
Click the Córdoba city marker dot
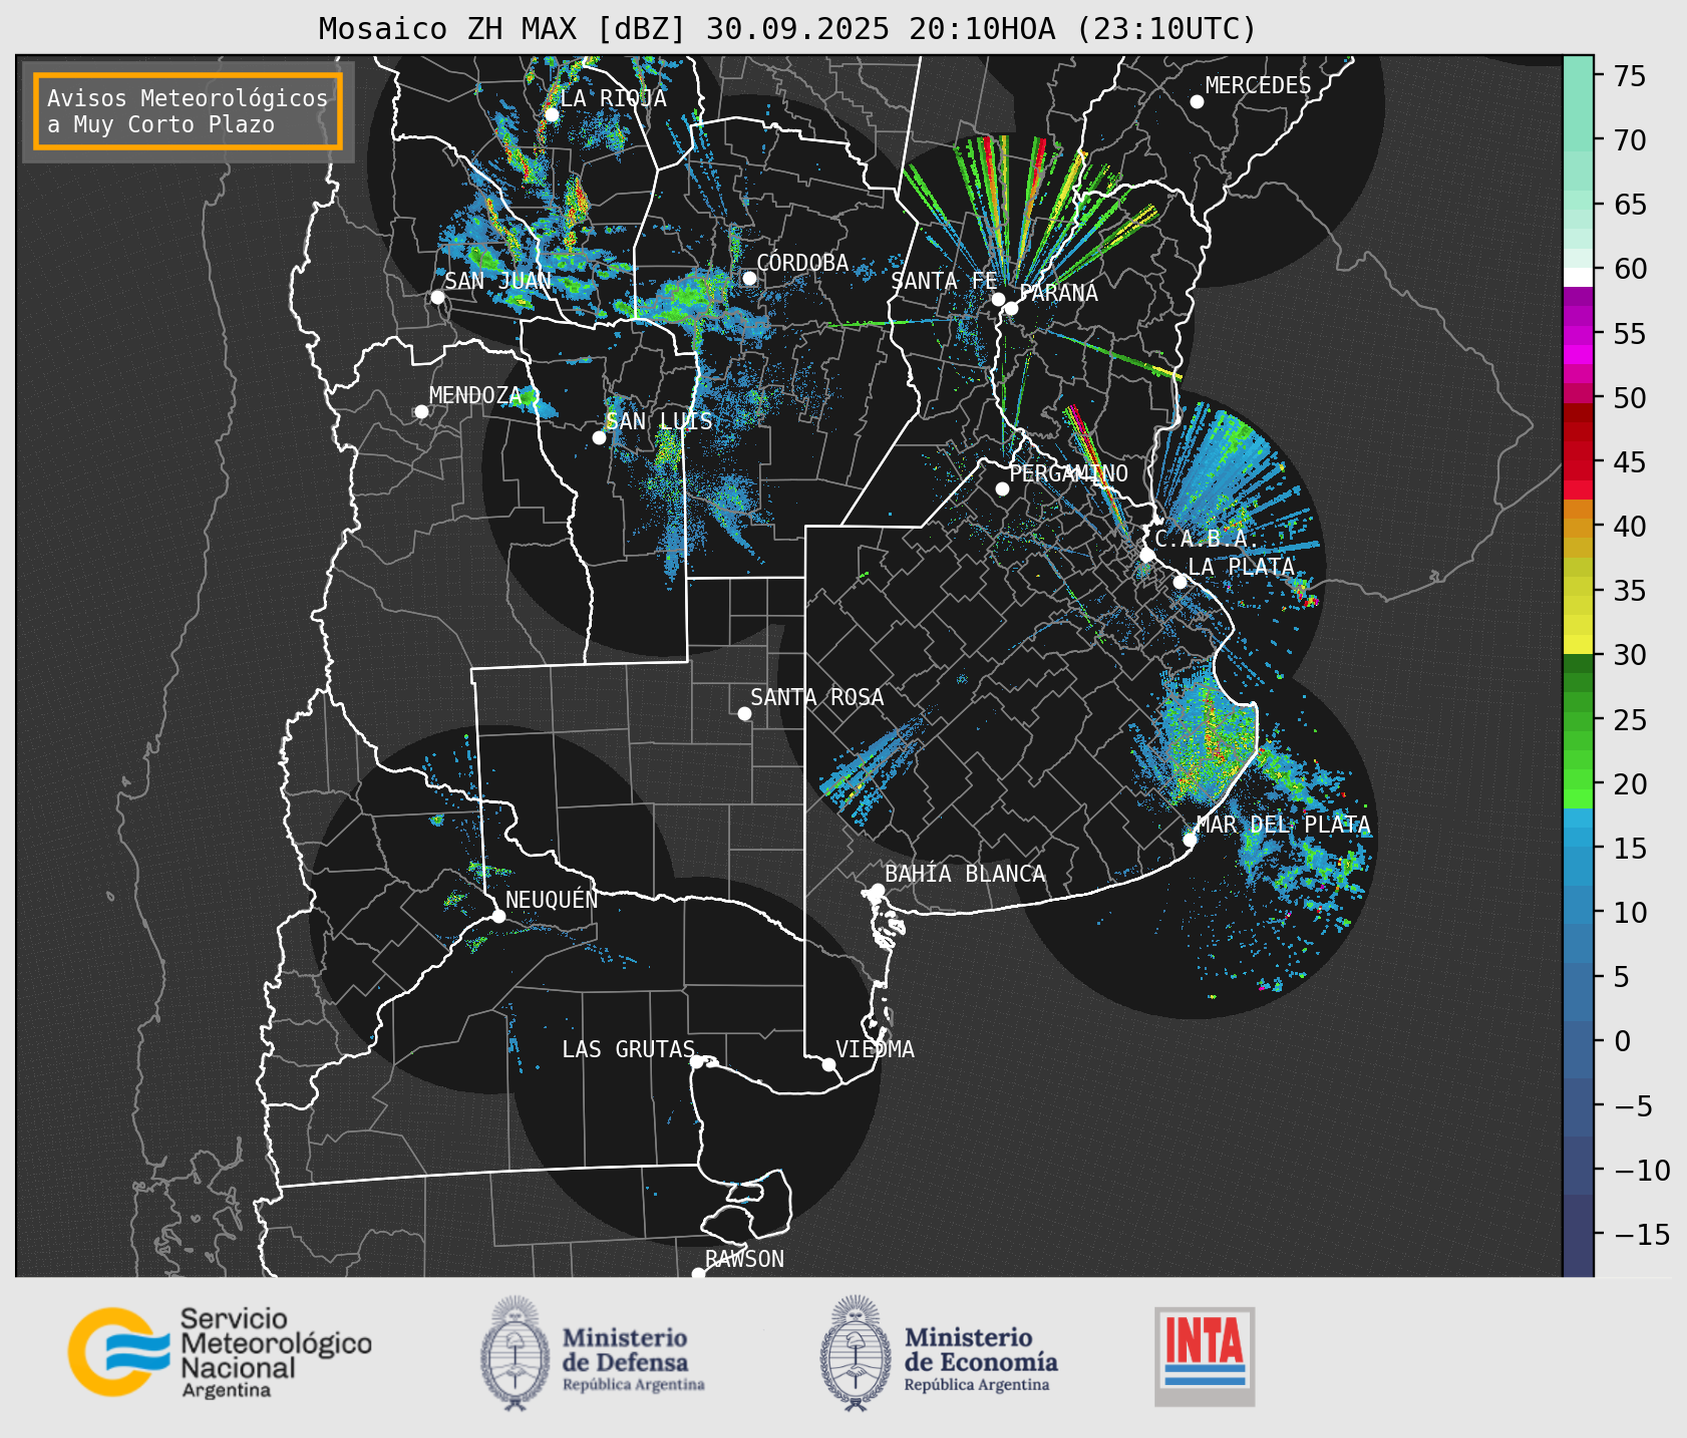[x=749, y=278]
